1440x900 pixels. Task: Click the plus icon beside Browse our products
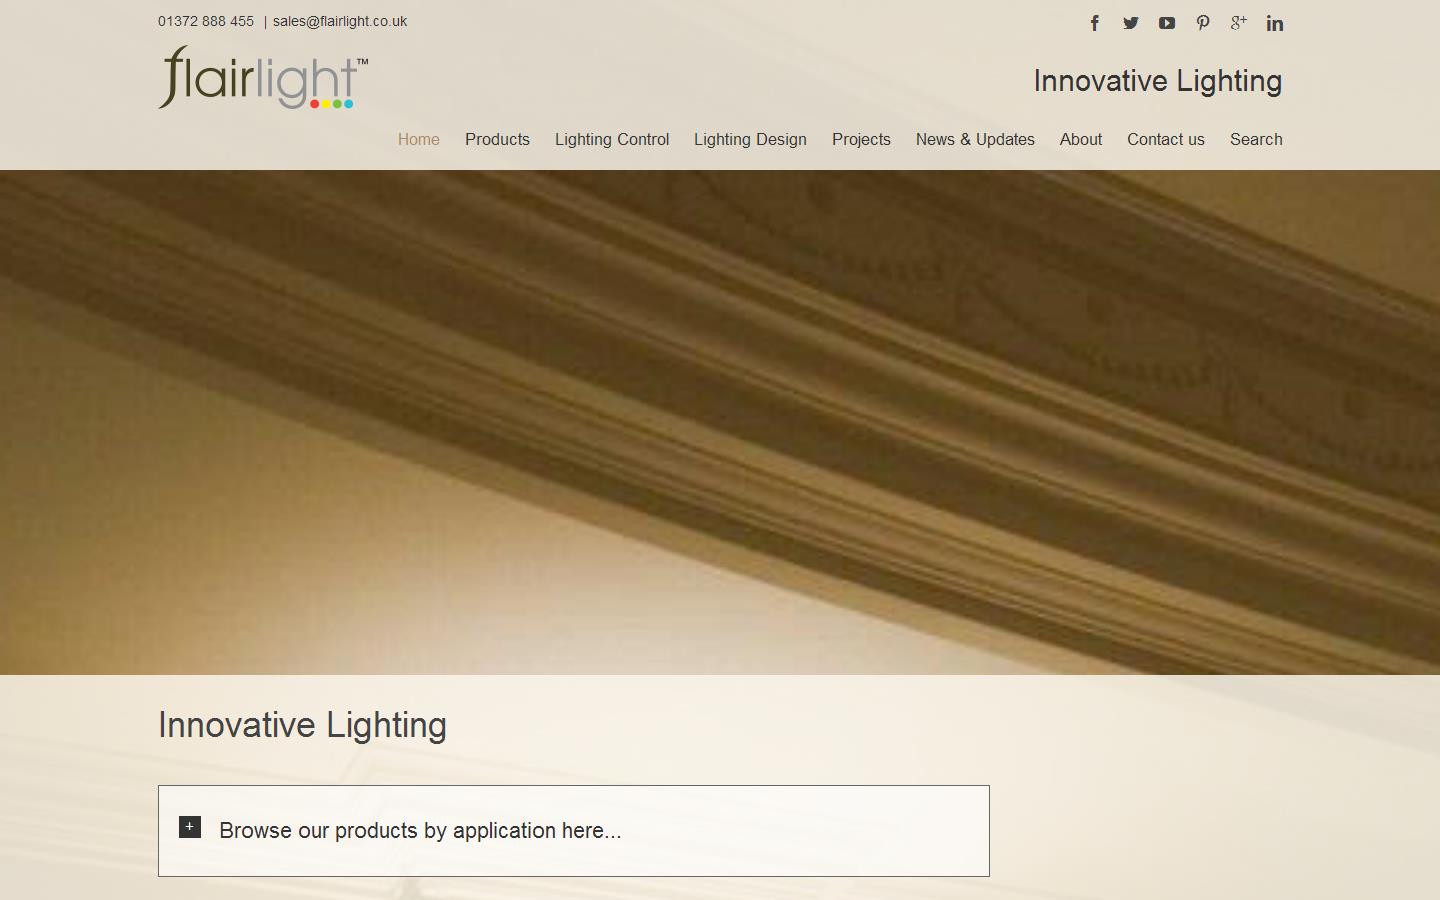190,827
